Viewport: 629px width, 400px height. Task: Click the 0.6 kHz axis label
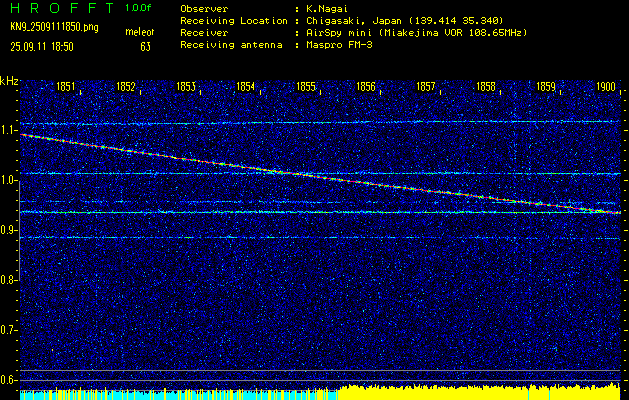point(8,380)
